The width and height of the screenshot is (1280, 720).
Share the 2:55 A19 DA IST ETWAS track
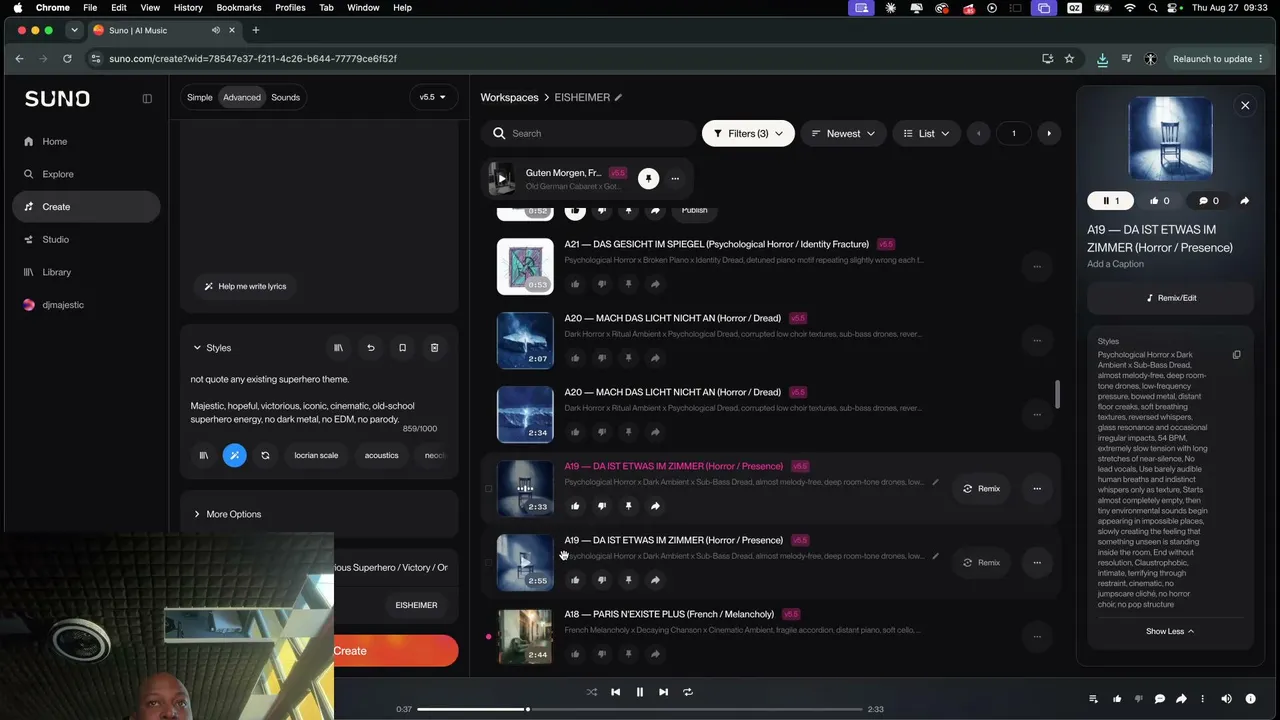(655, 580)
